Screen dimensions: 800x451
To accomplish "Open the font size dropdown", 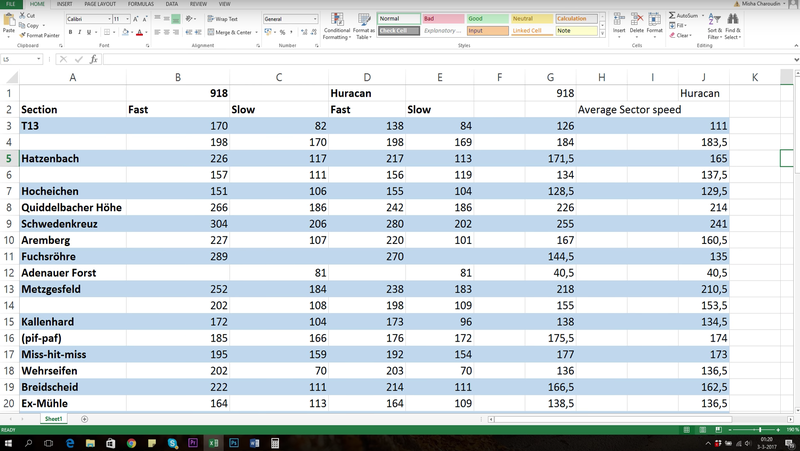I will pyautogui.click(x=127, y=19).
